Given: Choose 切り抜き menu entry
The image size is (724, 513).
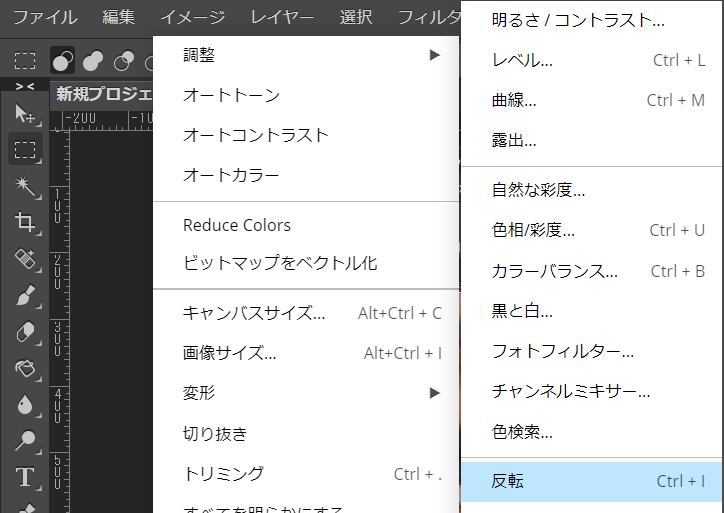Looking at the screenshot, I should click(x=307, y=434).
